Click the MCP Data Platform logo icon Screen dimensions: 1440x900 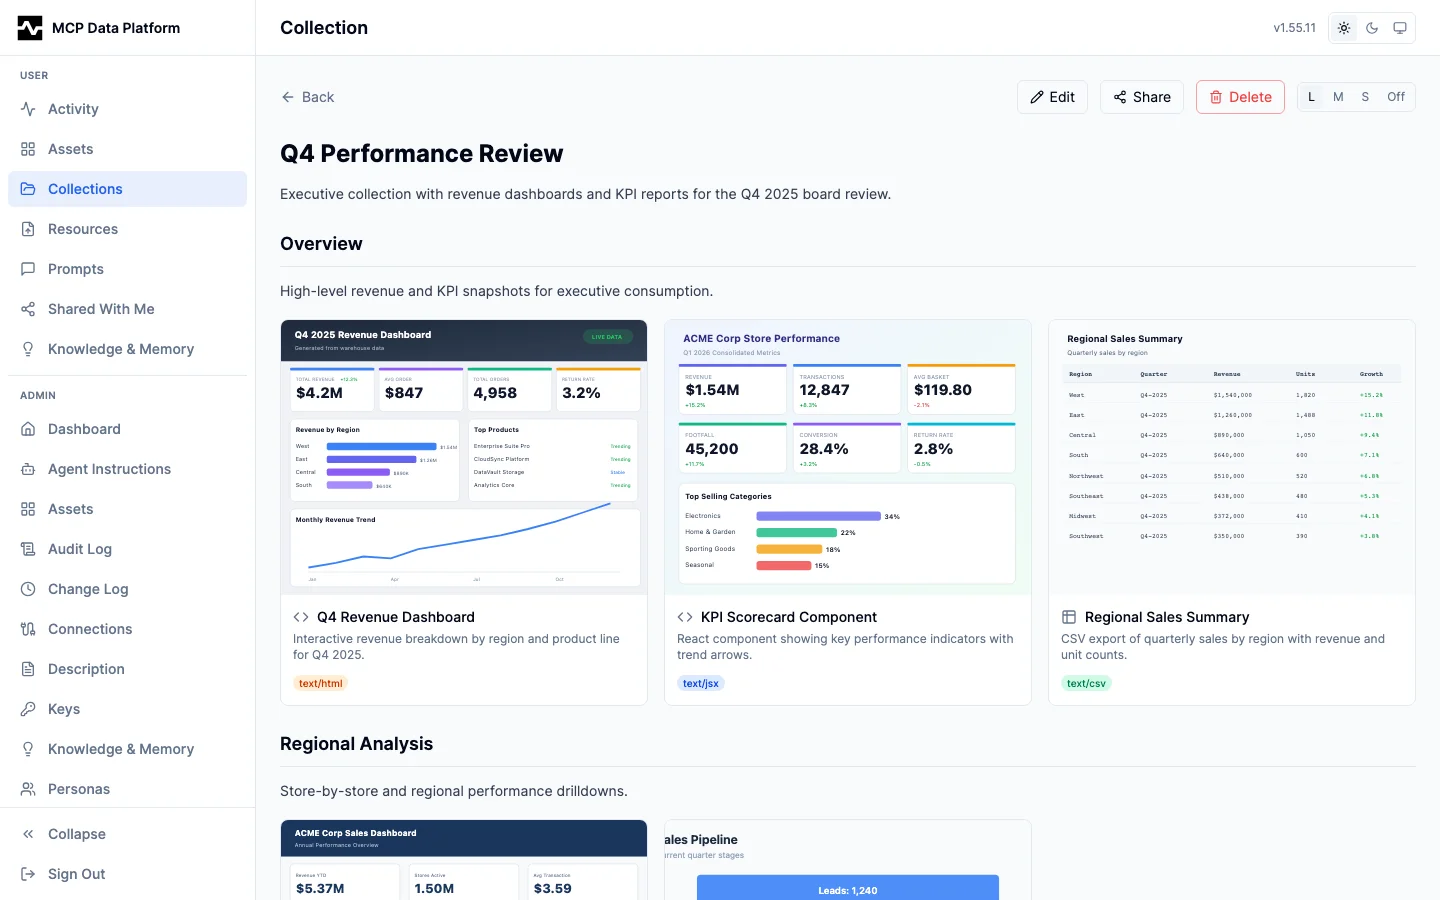pyautogui.click(x=30, y=28)
